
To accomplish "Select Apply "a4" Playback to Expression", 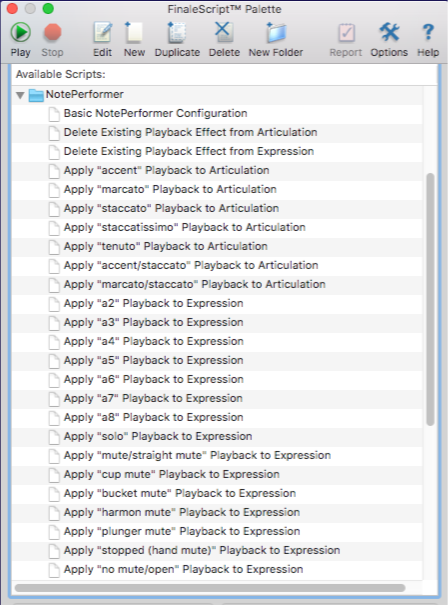I will pos(154,341).
